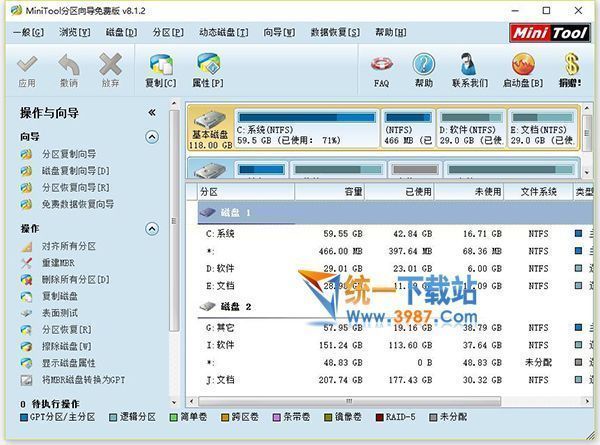Click the 复制[C] copy disk toolbar icon

click(x=161, y=65)
